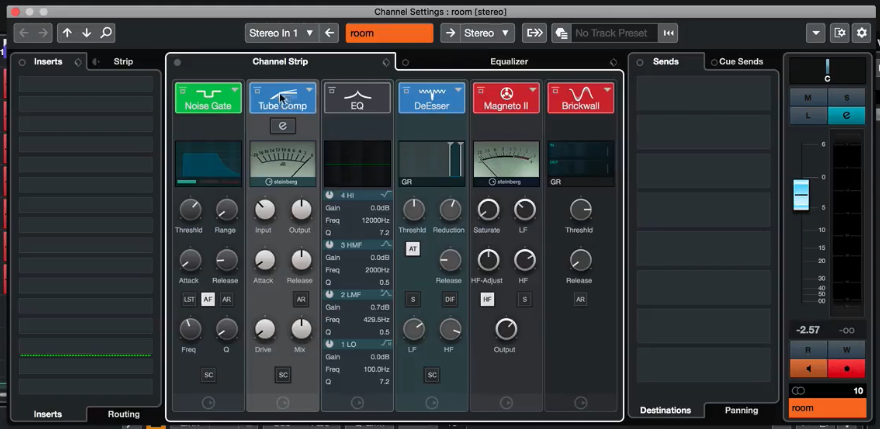Click the Brickwall bottom power icon
This screenshot has height=429, width=880.
pyautogui.click(x=581, y=403)
